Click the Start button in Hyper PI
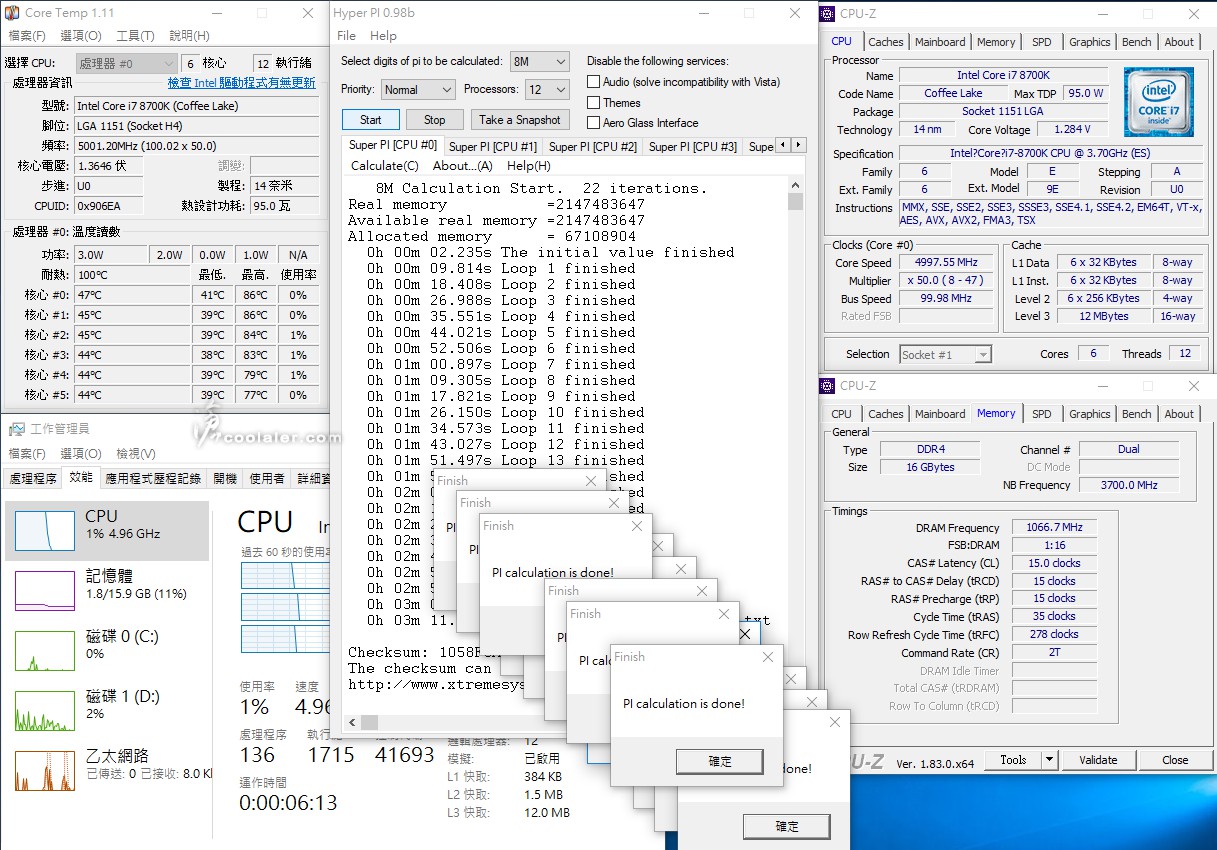This screenshot has height=850, width=1217. click(371, 119)
